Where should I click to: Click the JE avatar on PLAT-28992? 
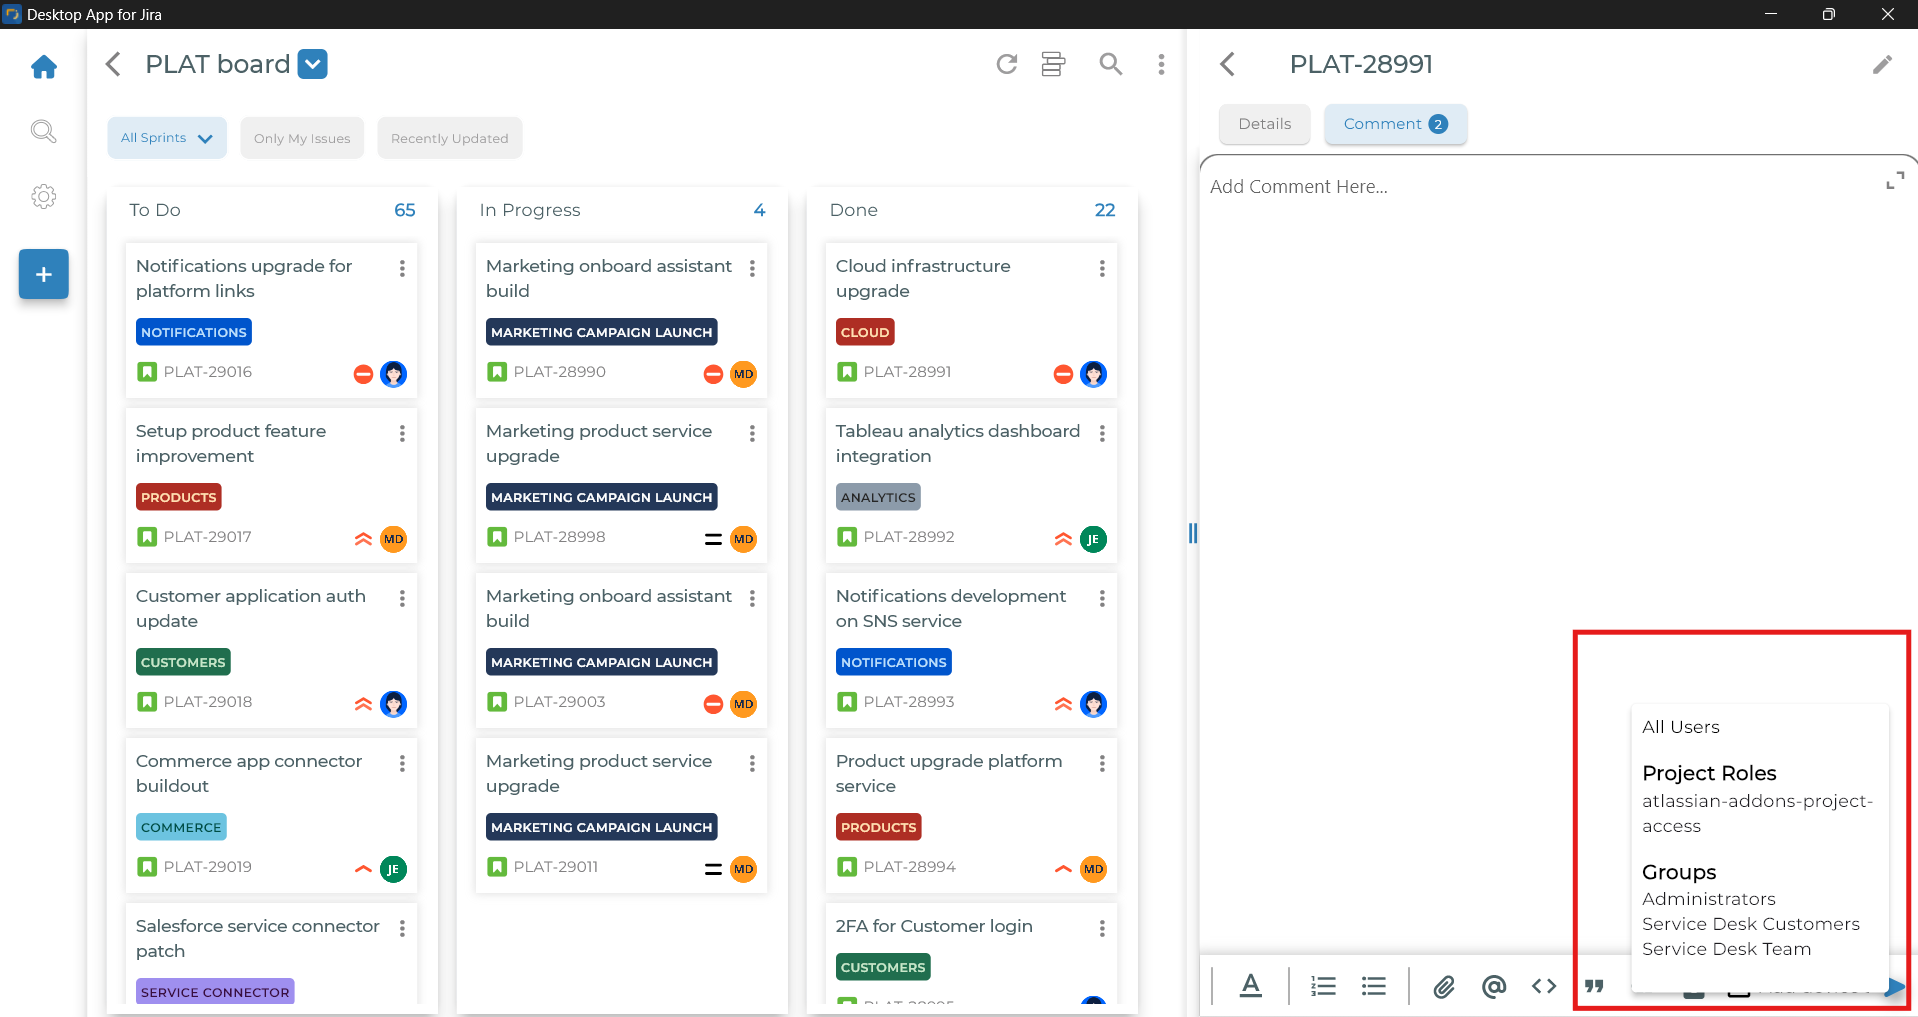[1093, 539]
